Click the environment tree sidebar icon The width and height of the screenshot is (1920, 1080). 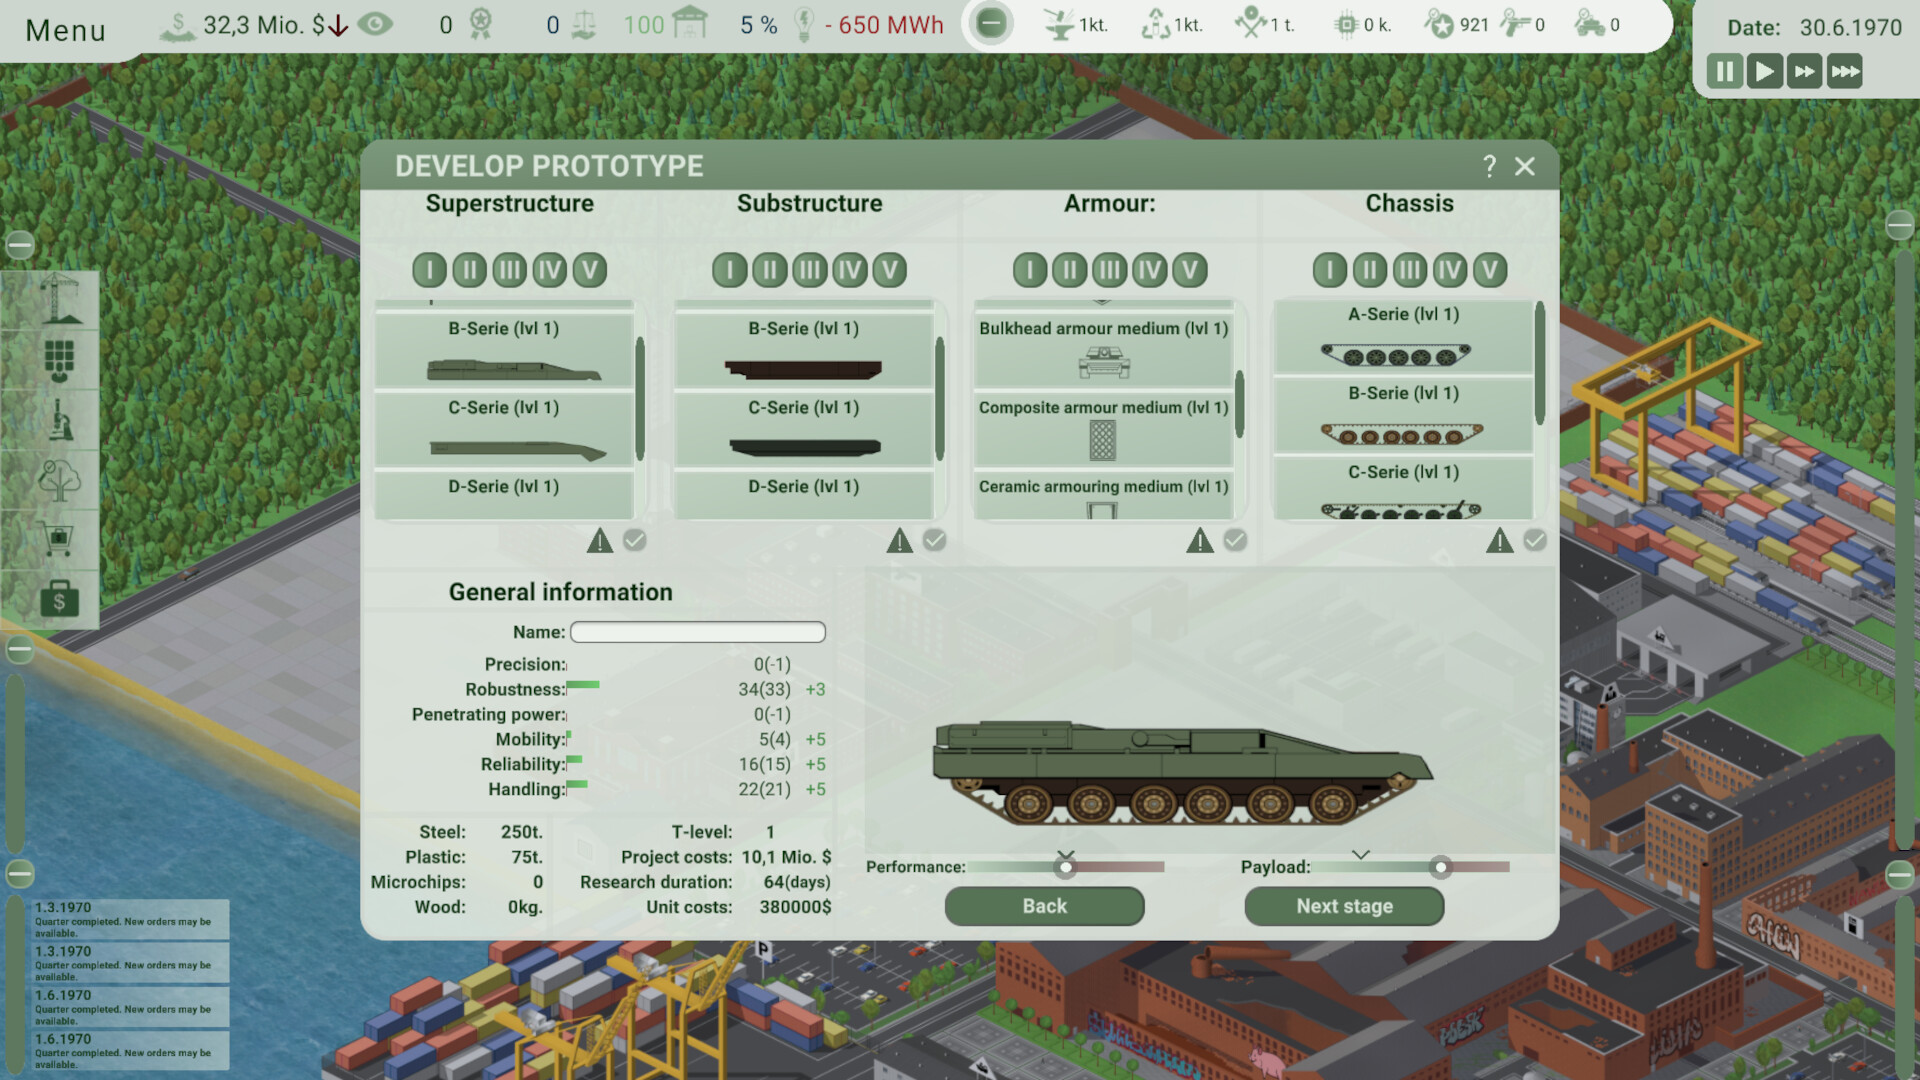59,480
